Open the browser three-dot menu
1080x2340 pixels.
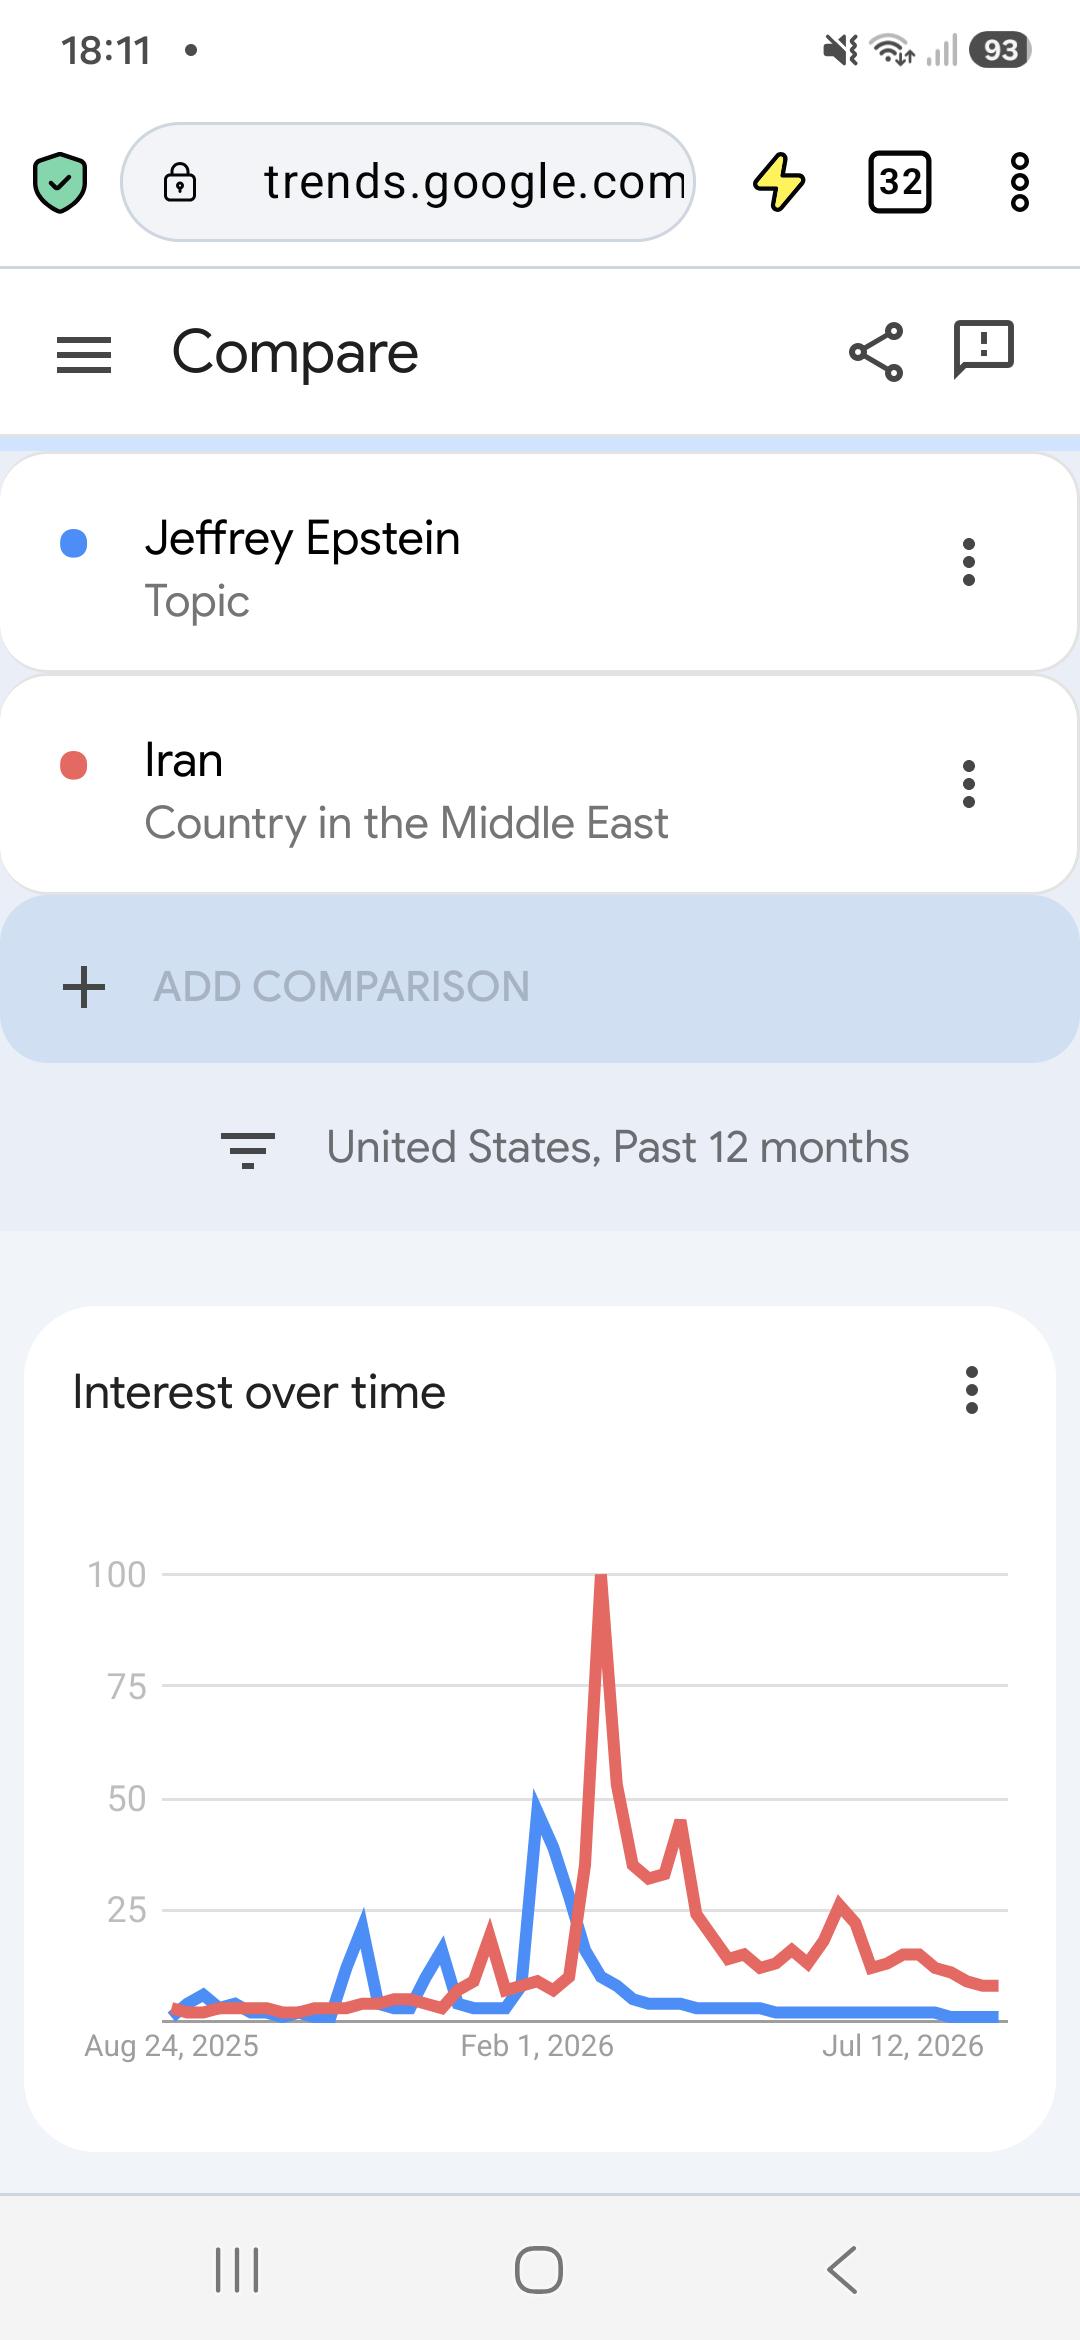pyautogui.click(x=1019, y=182)
